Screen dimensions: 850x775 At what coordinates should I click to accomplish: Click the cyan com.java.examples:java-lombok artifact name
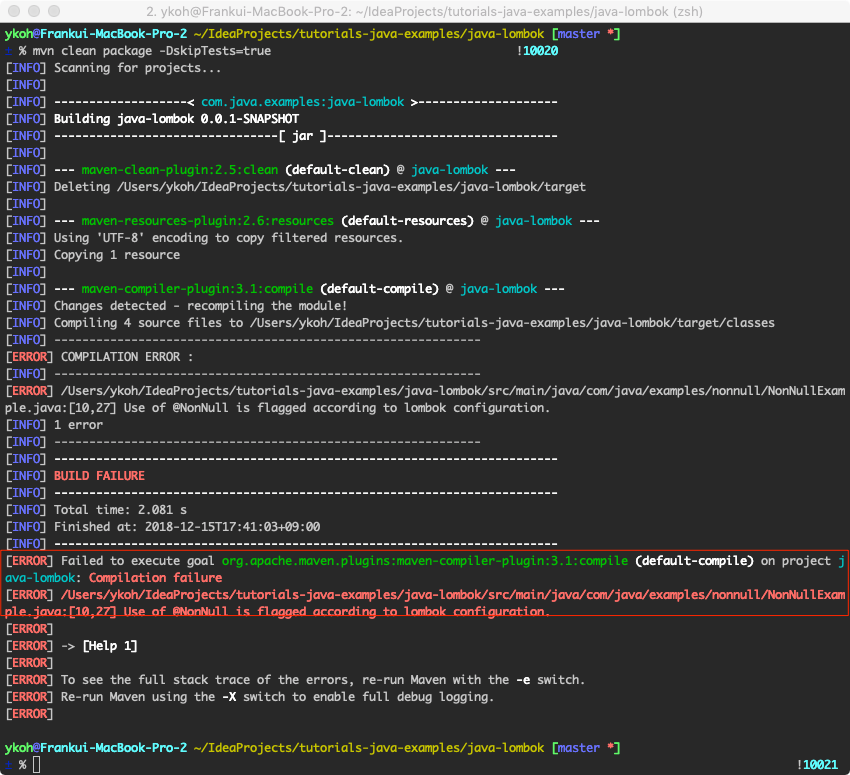click(304, 102)
